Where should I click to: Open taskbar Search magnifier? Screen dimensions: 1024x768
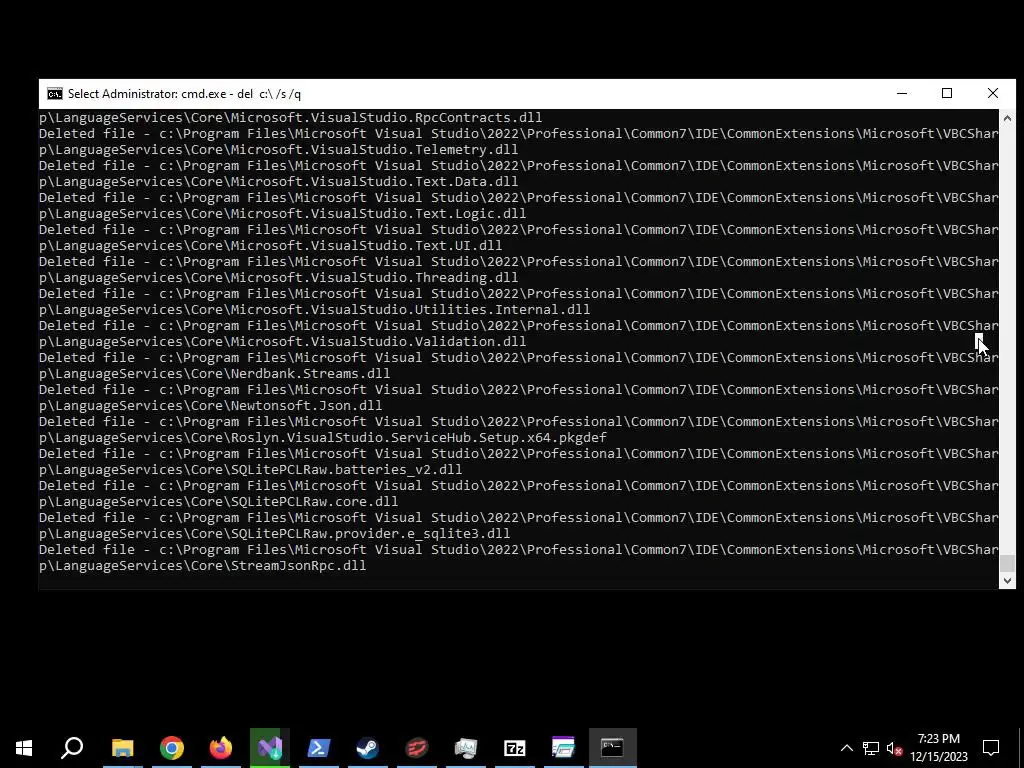pyautogui.click(x=72, y=748)
